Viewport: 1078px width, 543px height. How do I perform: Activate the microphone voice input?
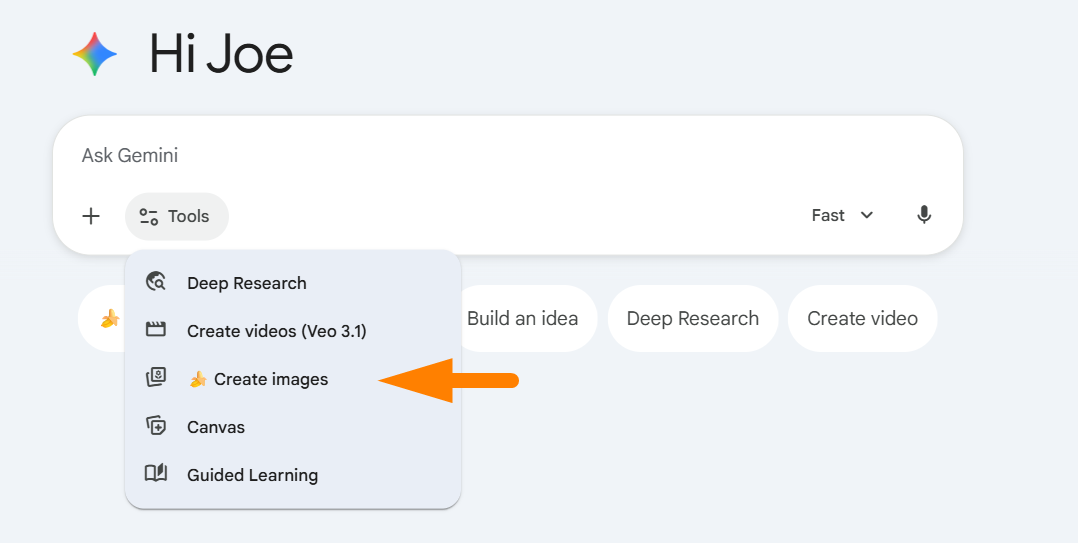coord(924,215)
